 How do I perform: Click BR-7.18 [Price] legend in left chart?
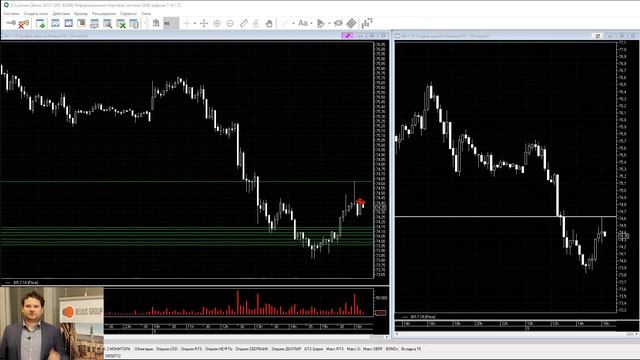point(25,282)
